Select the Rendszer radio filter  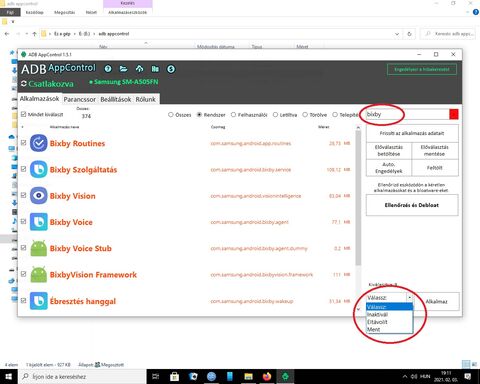pos(199,115)
